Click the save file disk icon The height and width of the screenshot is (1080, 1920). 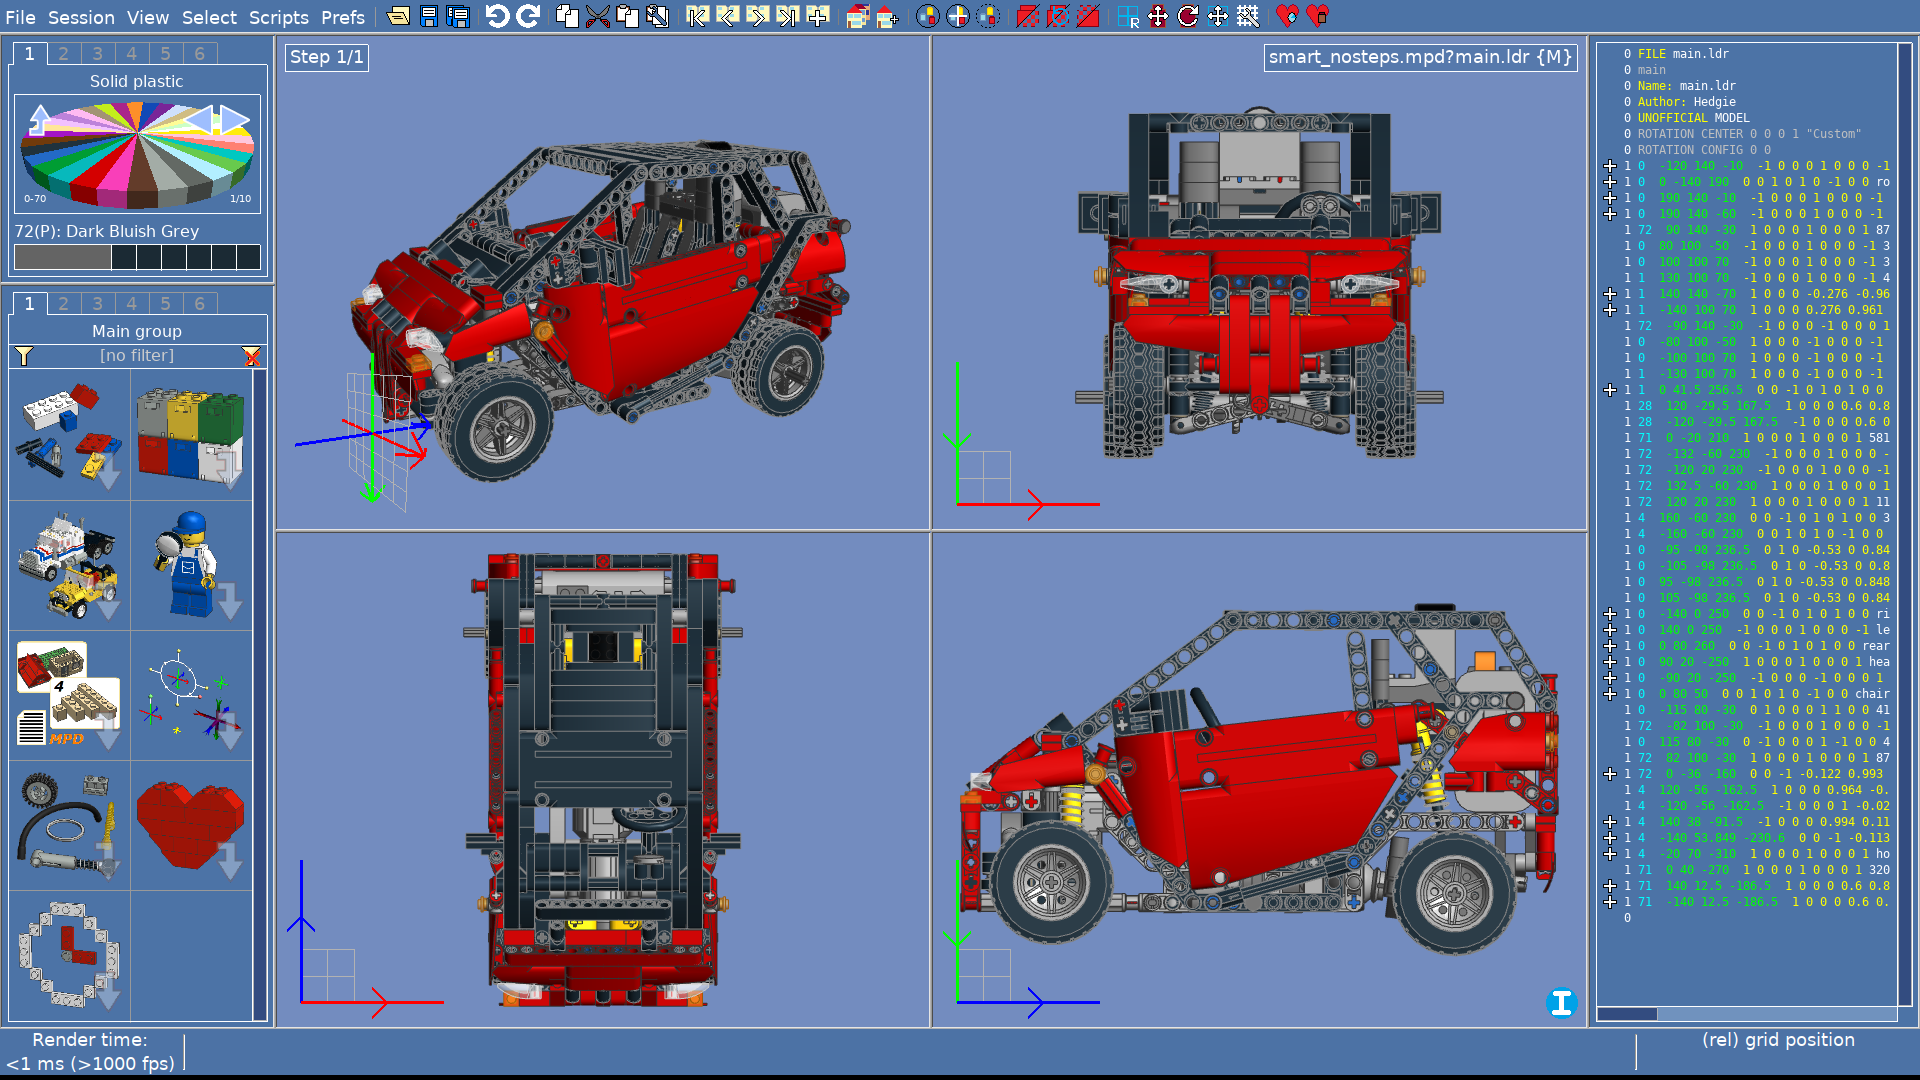429,16
